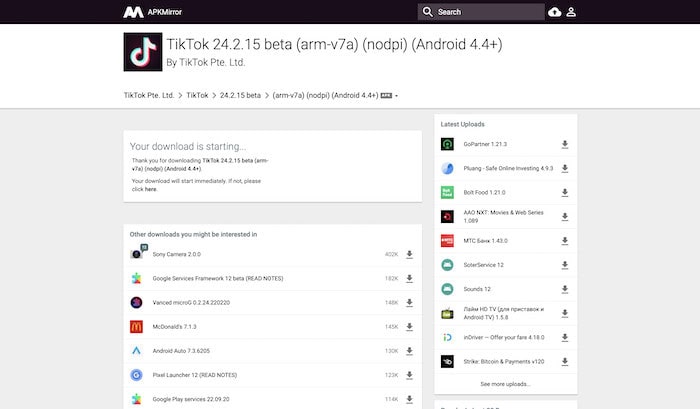Click the inDriver app icon
700x409 pixels.
pos(447,337)
